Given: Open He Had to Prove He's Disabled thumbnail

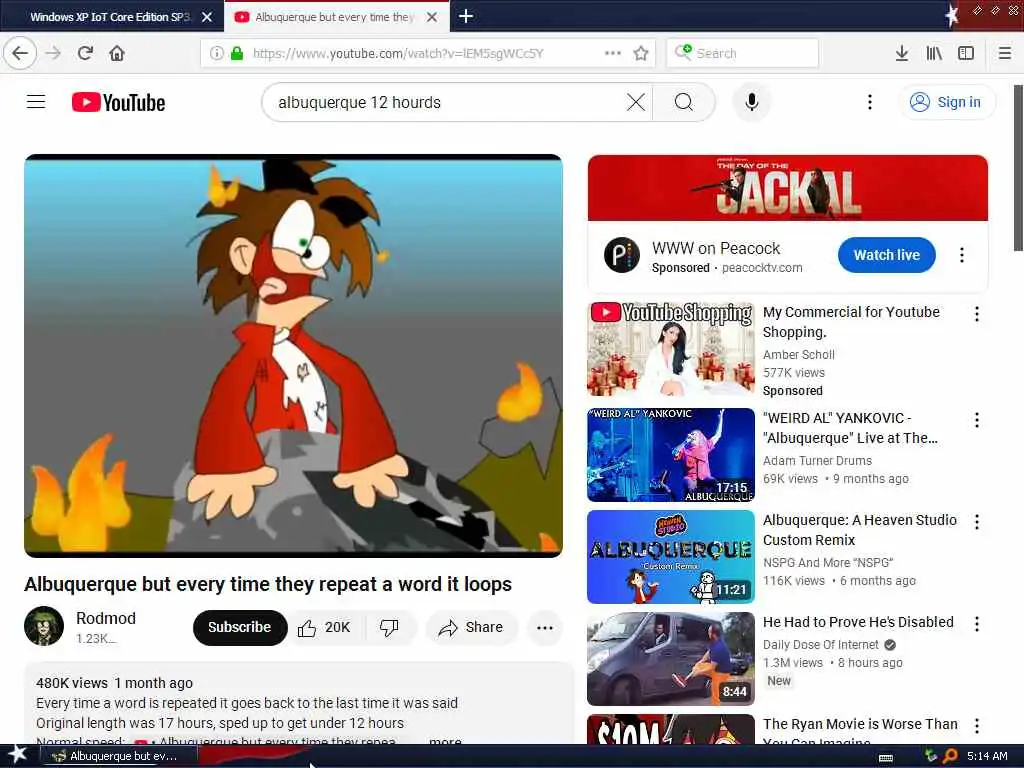Looking at the screenshot, I should click(671, 658).
